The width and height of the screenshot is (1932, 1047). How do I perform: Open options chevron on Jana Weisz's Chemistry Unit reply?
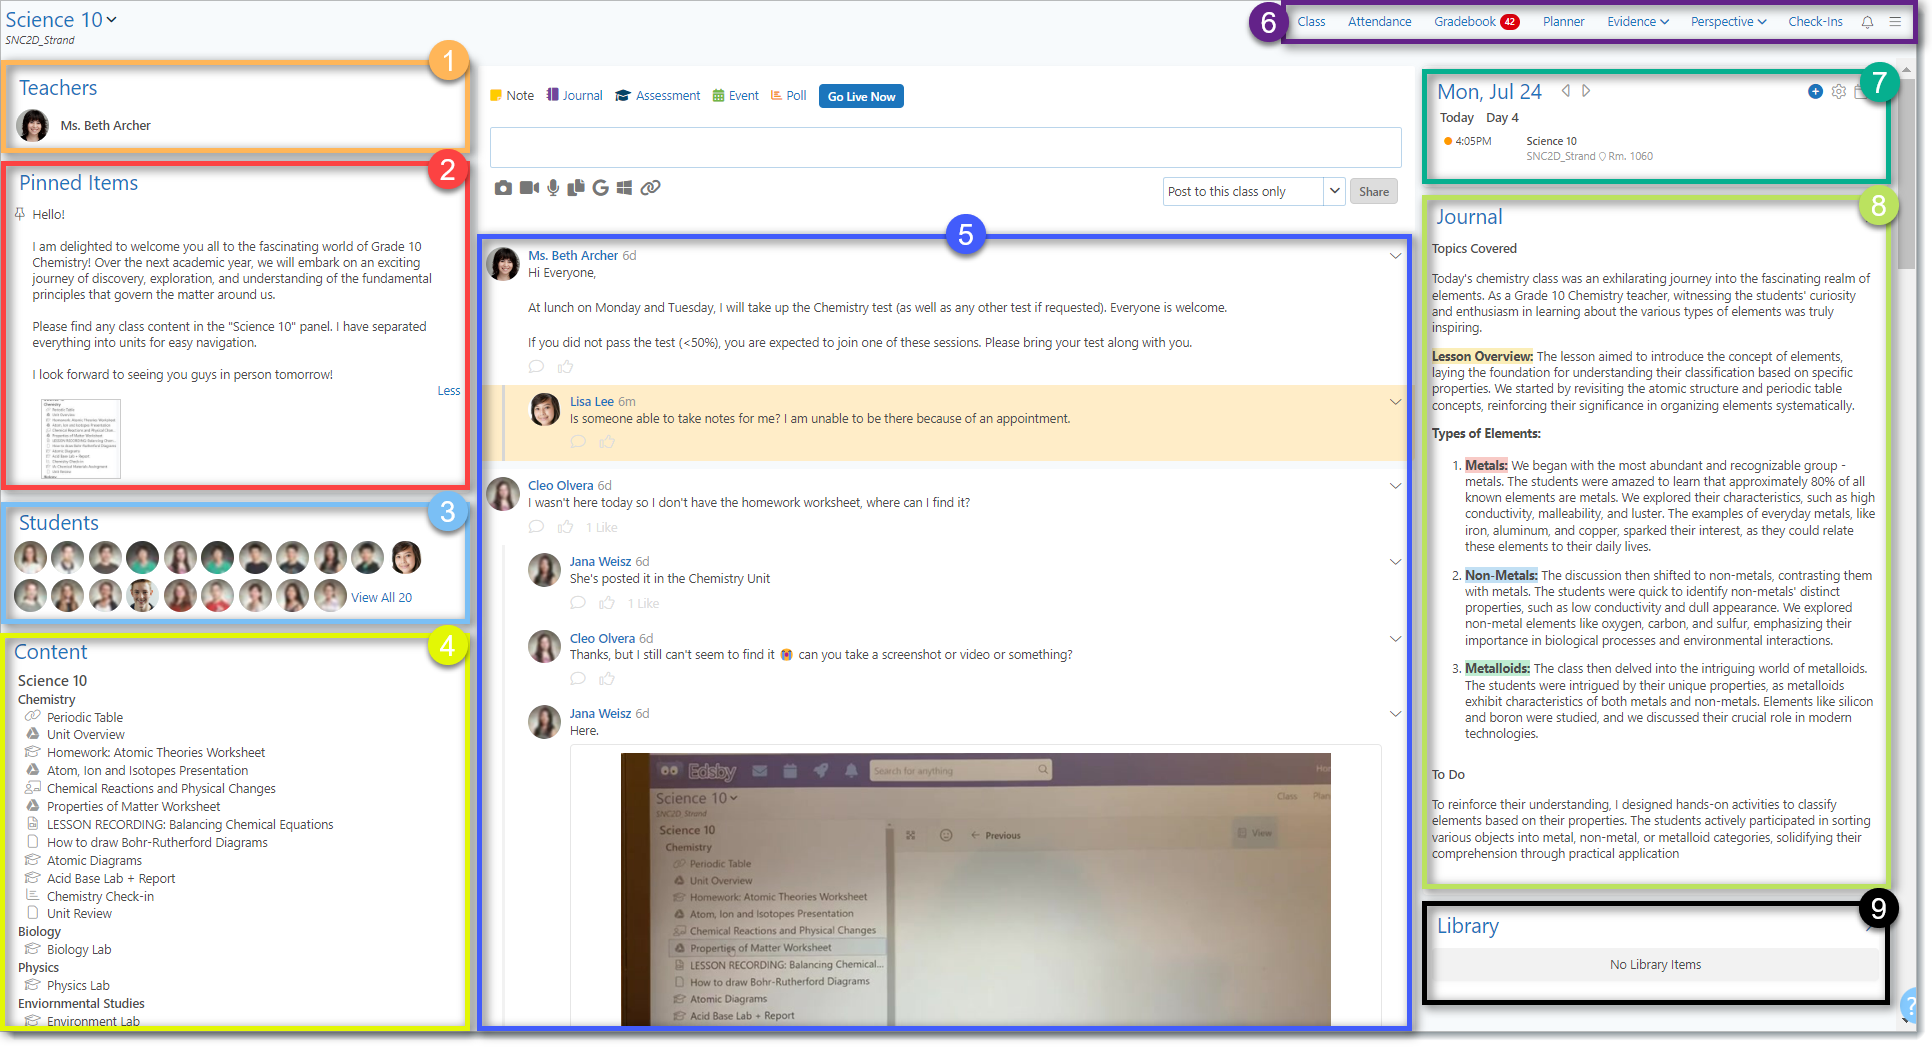pyautogui.click(x=1395, y=562)
